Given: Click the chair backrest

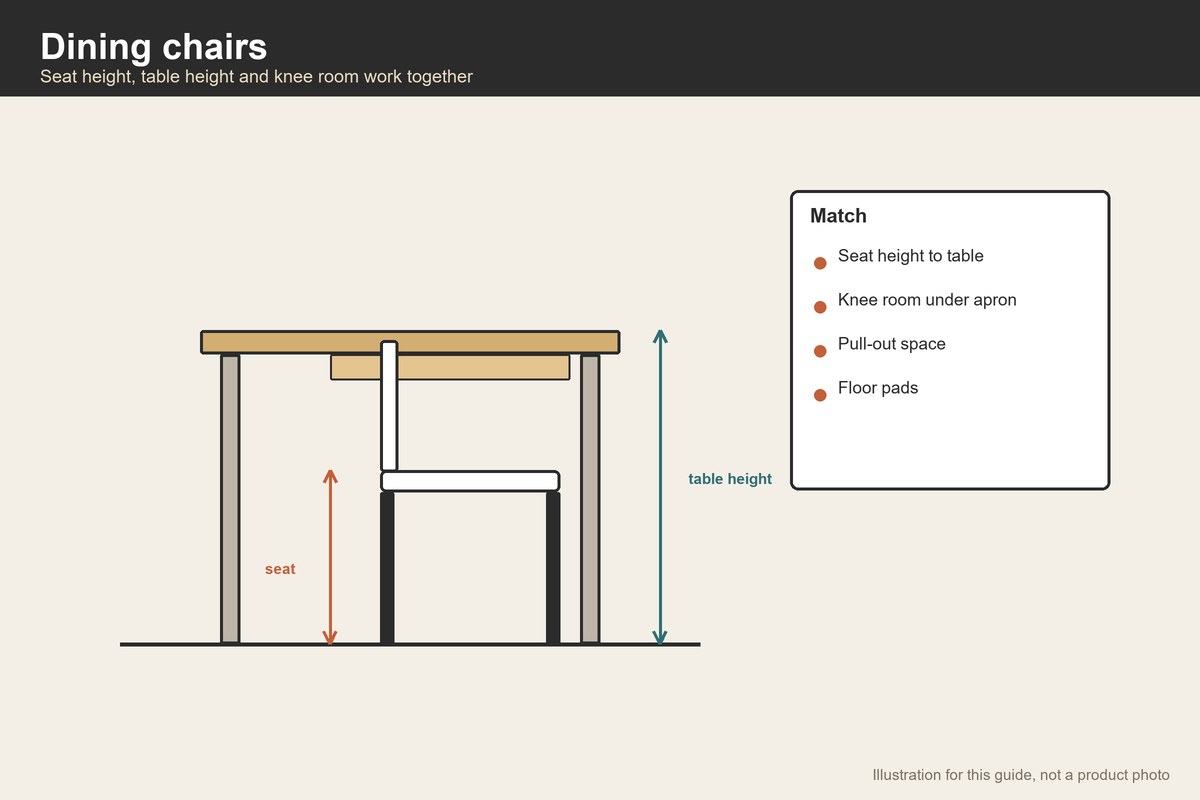Looking at the screenshot, I should point(389,406).
